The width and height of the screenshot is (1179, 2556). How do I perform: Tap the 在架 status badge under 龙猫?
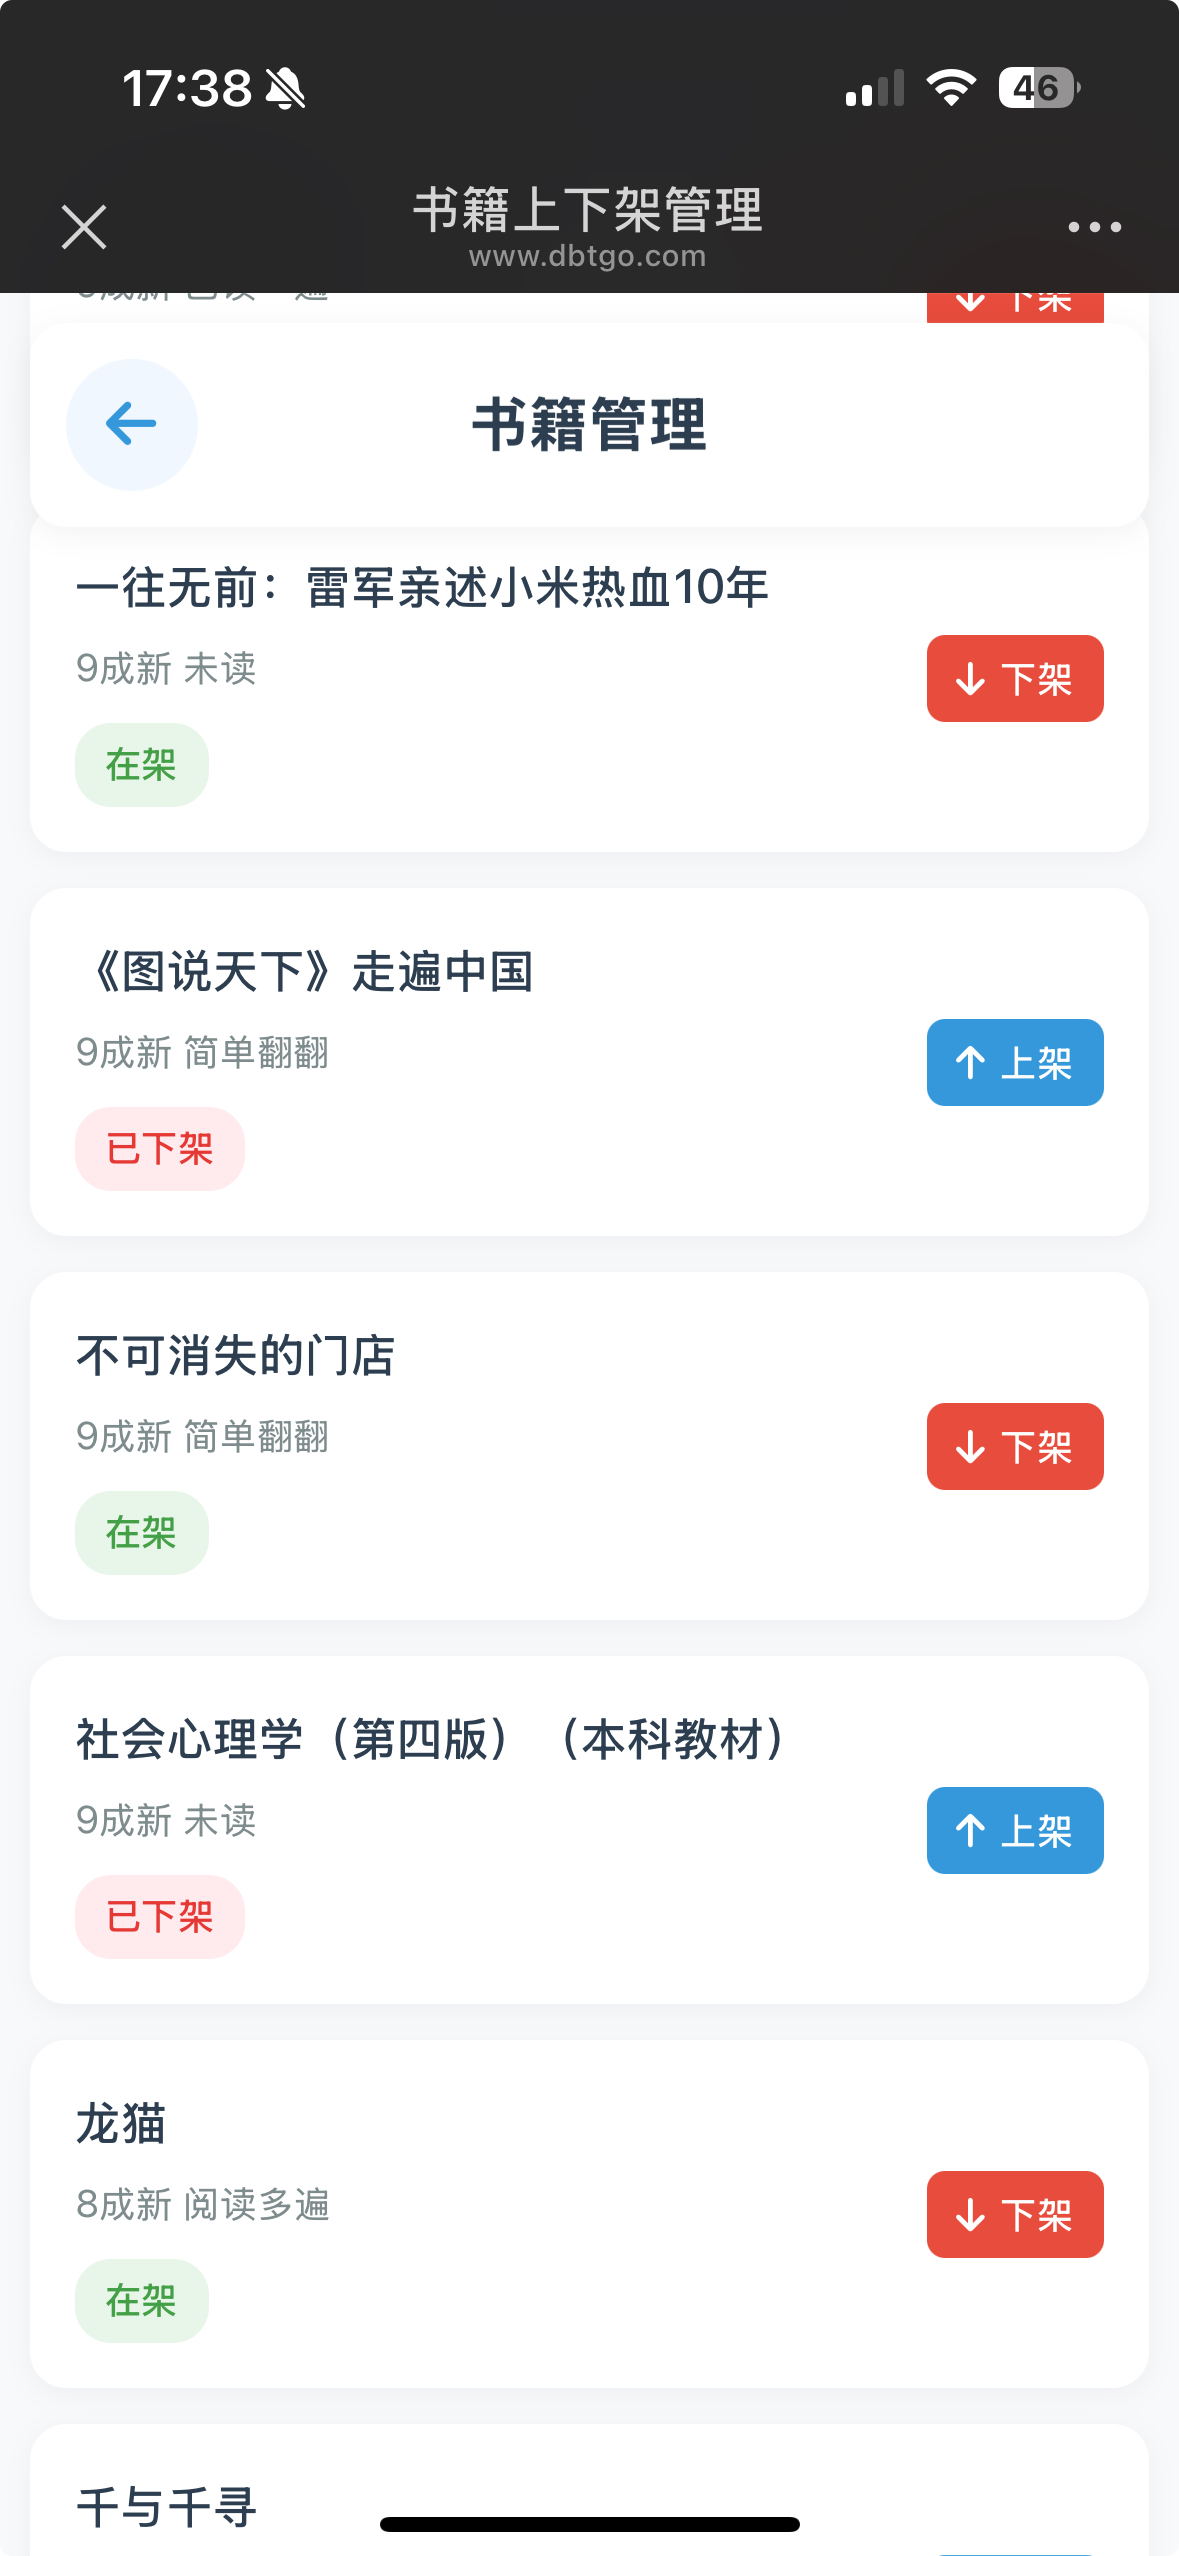pos(141,2301)
